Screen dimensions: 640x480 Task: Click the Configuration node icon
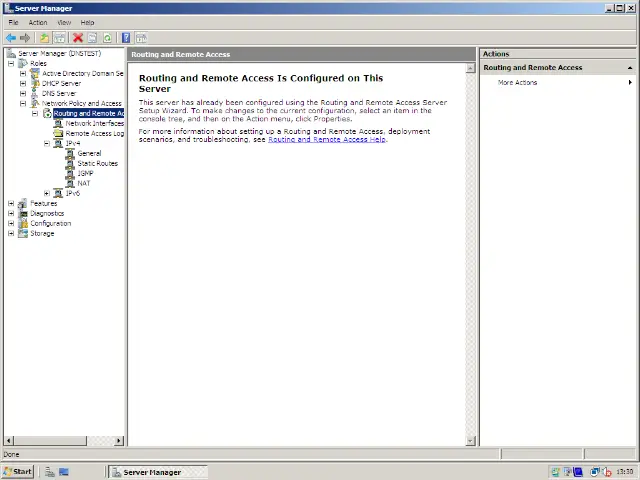[x=23, y=223]
